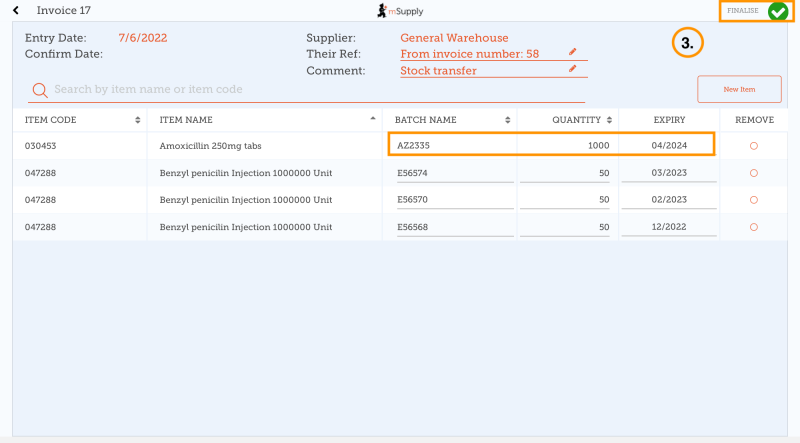Image resolution: width=800 pixels, height=443 pixels.
Task: Click the mSupply logo in header
Action: click(400, 11)
